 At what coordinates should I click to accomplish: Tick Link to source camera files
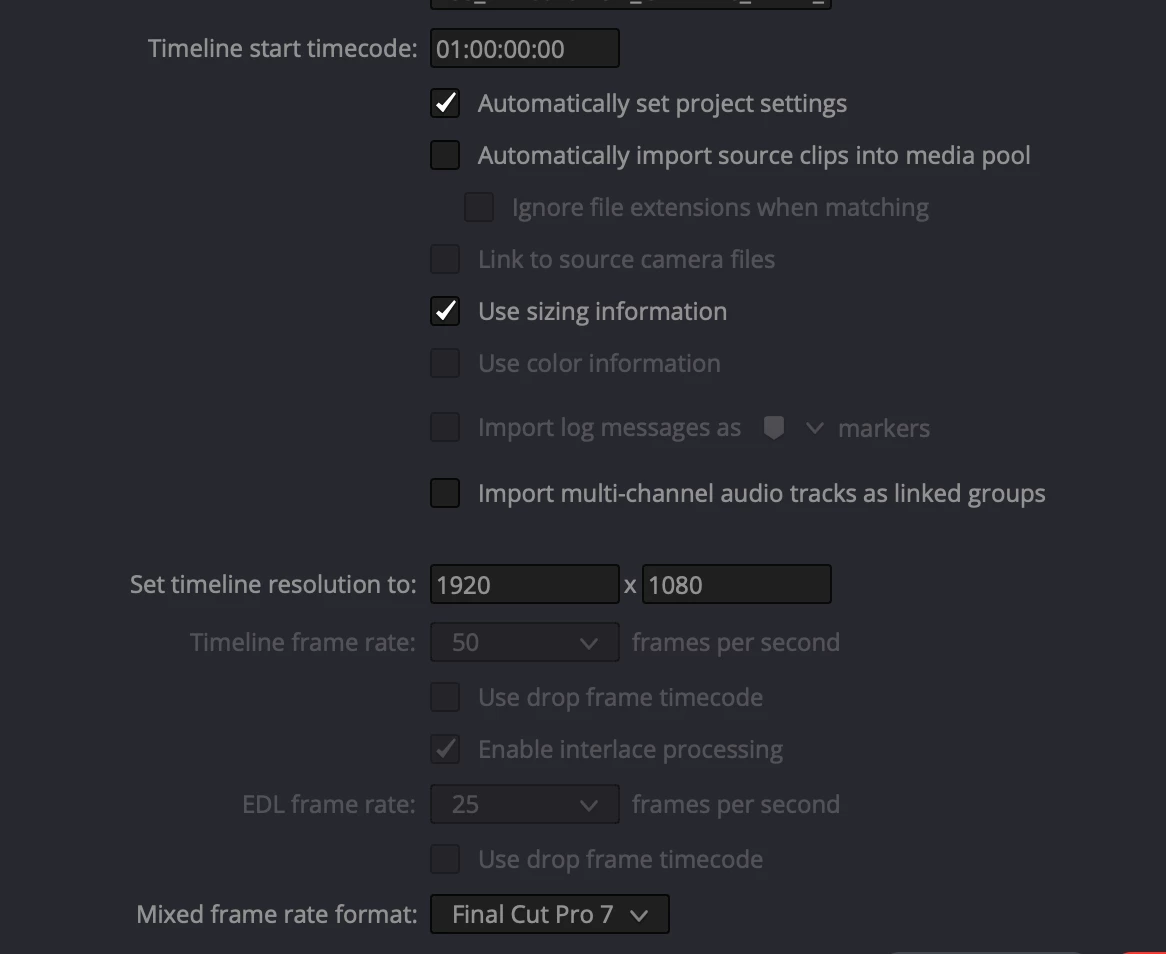click(445, 259)
